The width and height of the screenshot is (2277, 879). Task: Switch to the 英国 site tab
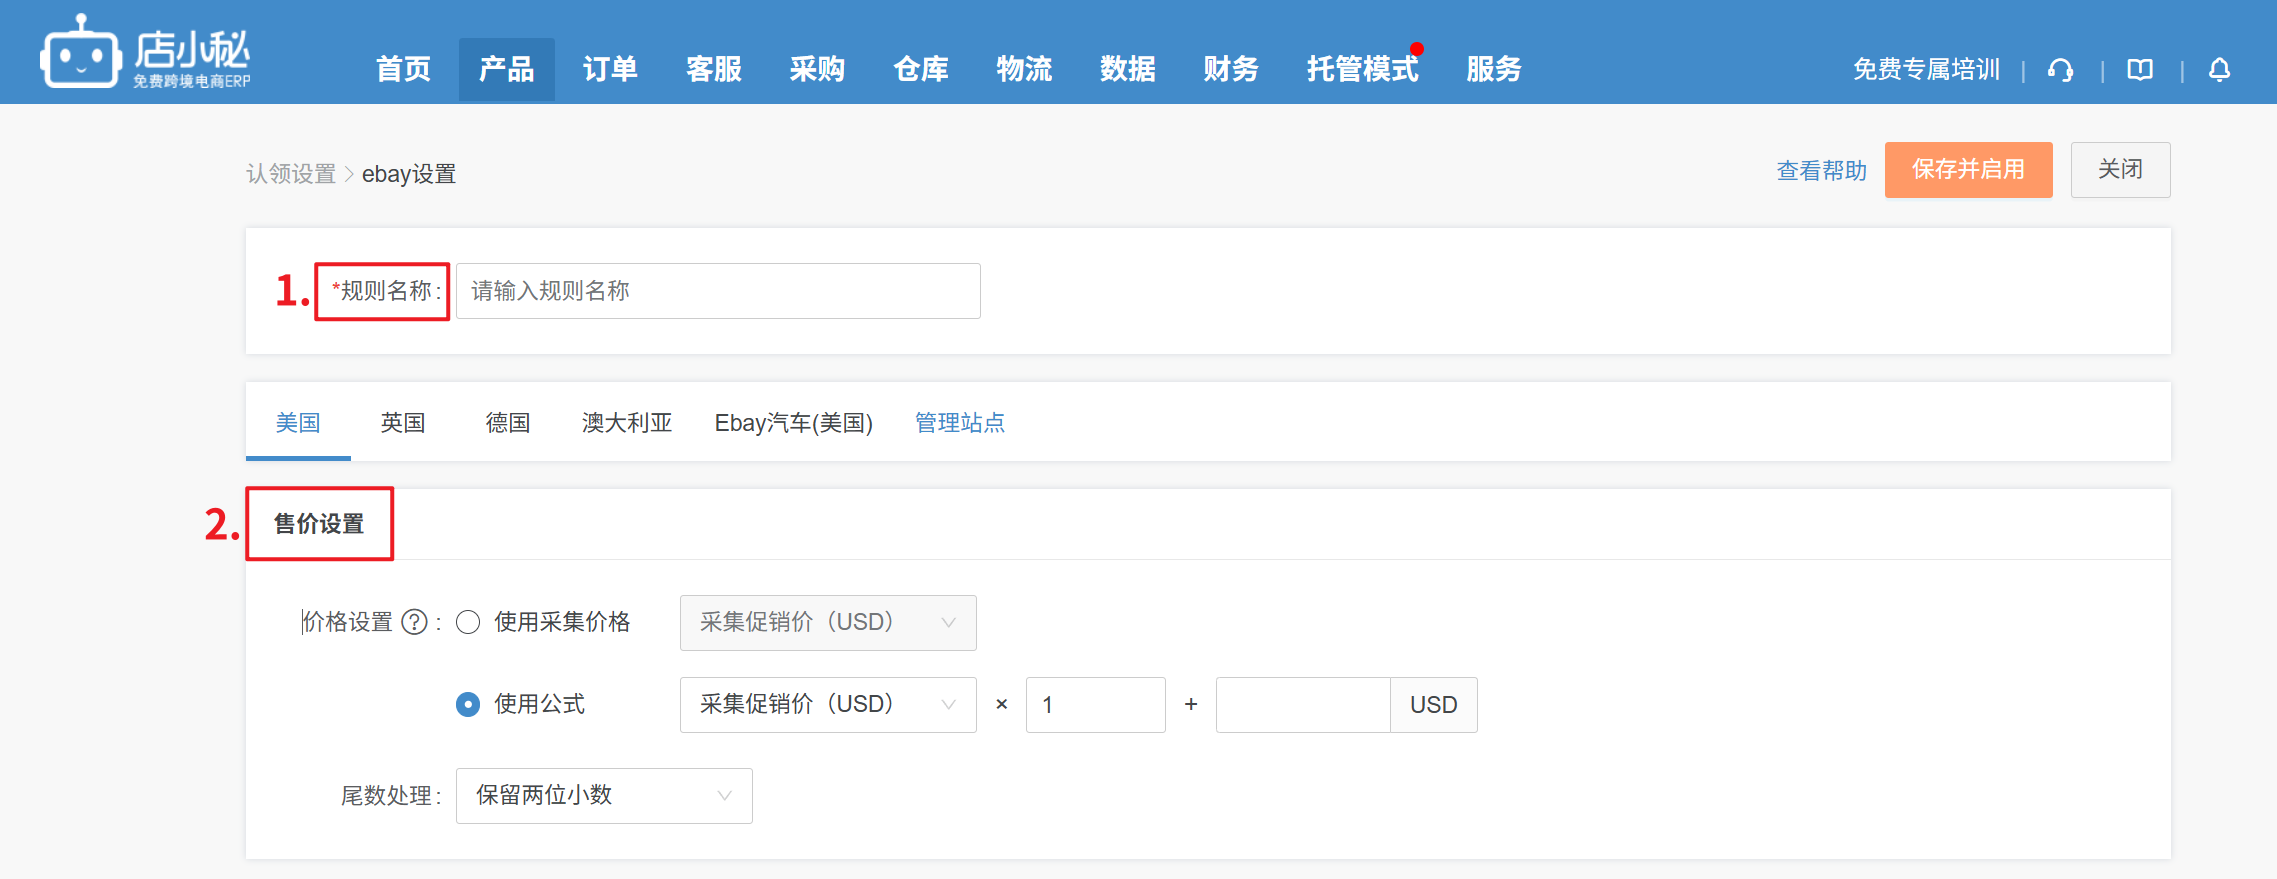tap(403, 423)
